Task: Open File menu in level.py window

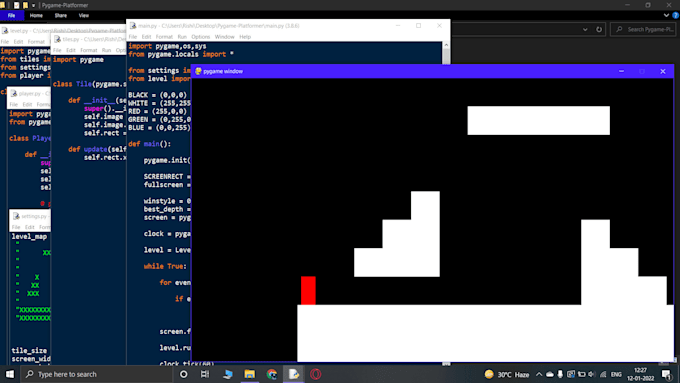Action: coord(5,42)
